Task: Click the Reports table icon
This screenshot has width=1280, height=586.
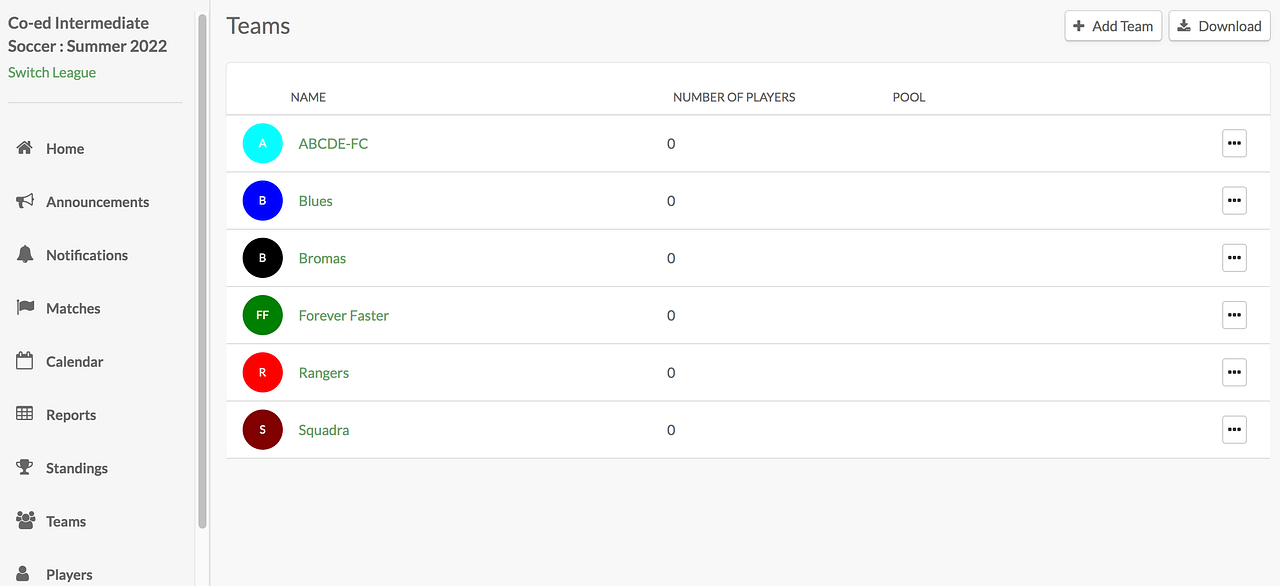Action: (25, 414)
